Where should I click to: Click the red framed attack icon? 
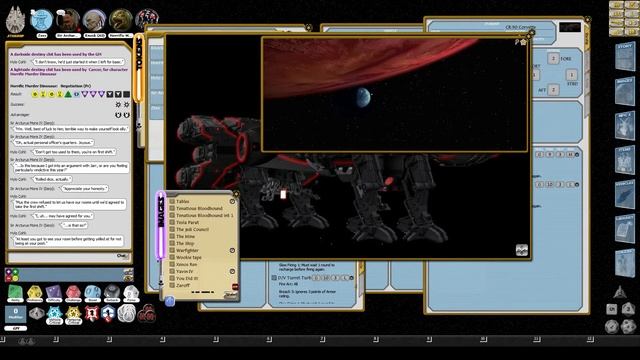click(91, 313)
